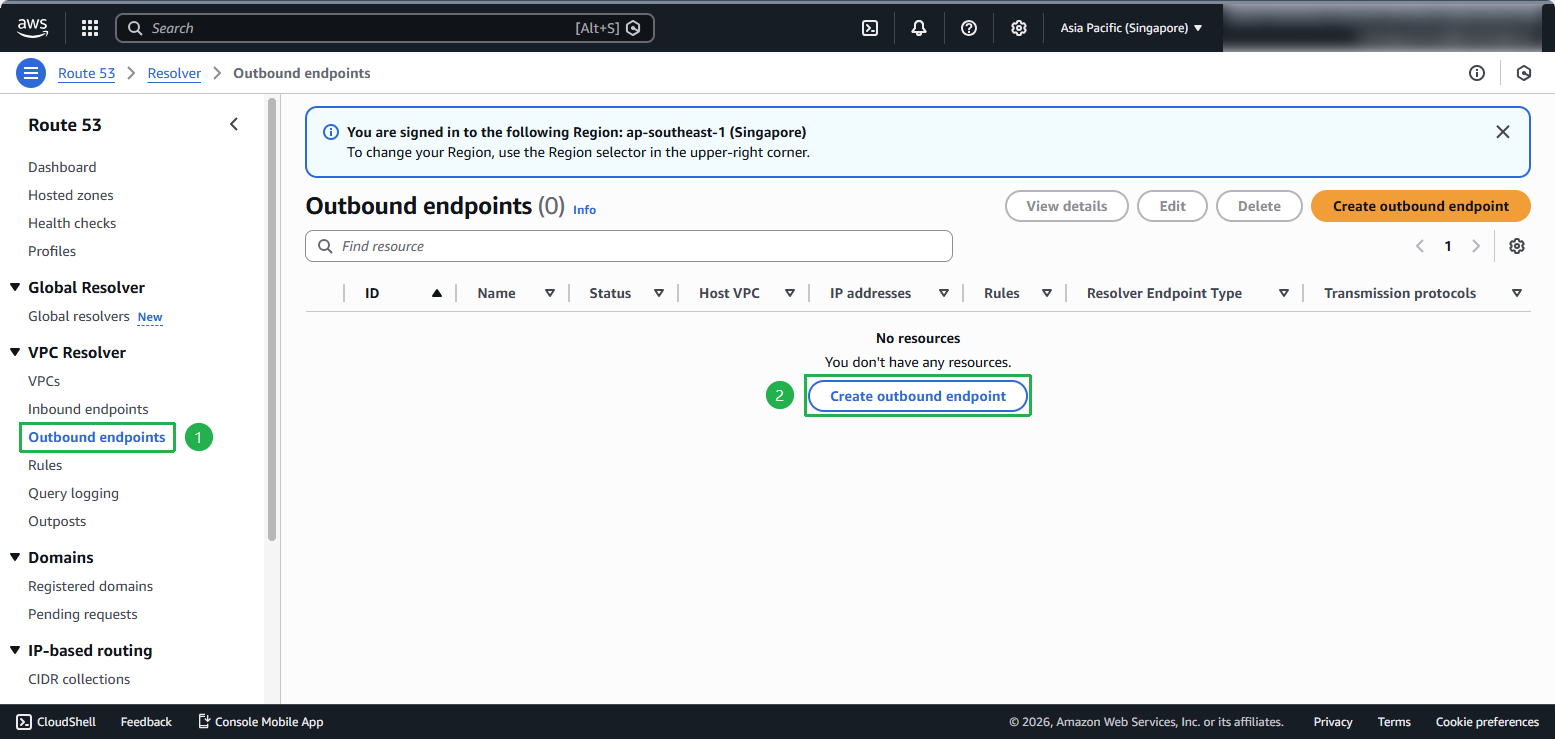The image size is (1555, 739).
Task: Click the Edit button
Action: [1173, 206]
